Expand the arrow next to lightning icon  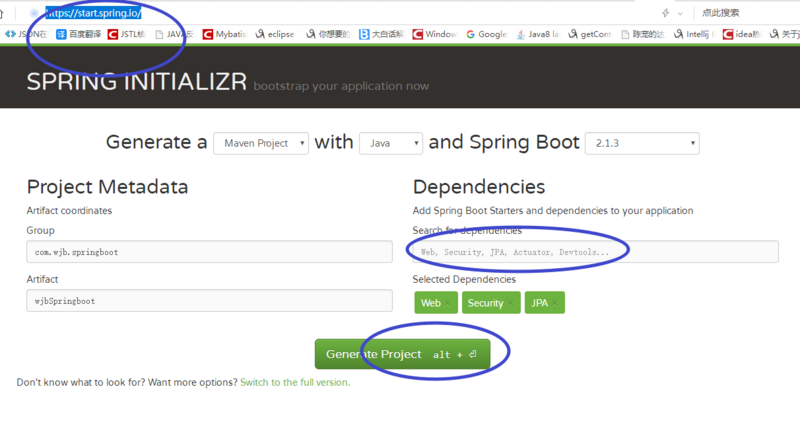click(x=680, y=14)
